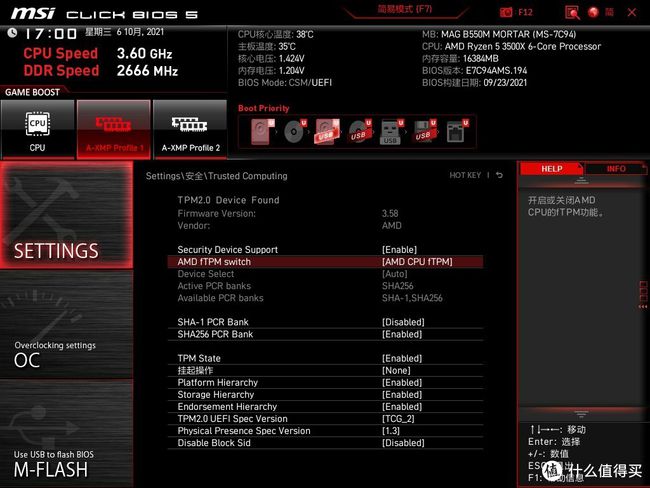Close the BIOS with the X icon
This screenshot has width=650, height=488.
[x=631, y=12]
